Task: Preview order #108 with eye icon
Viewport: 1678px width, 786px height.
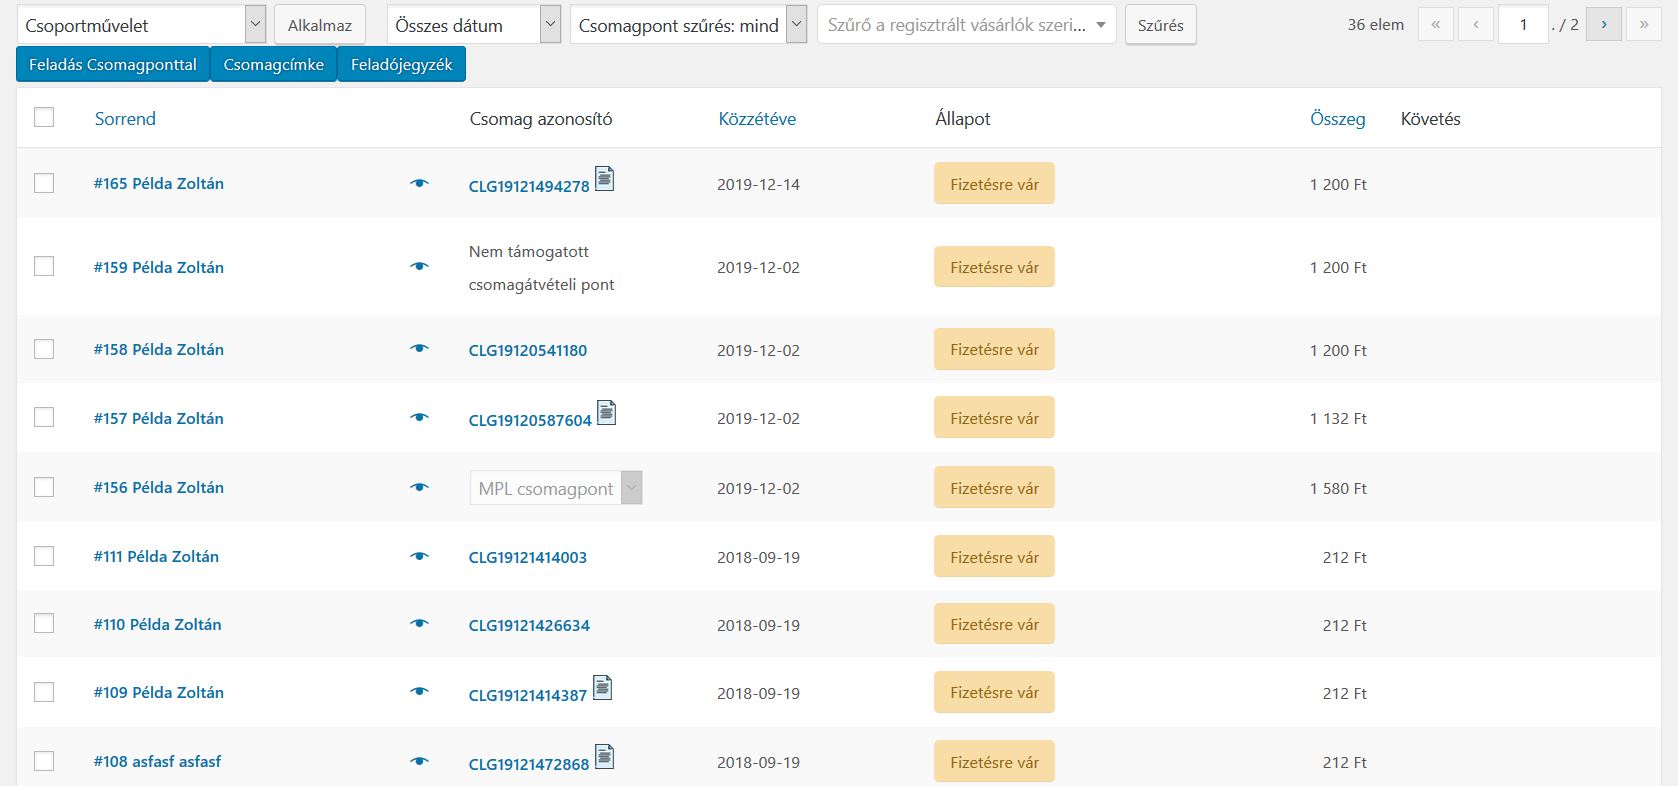Action: (x=419, y=762)
